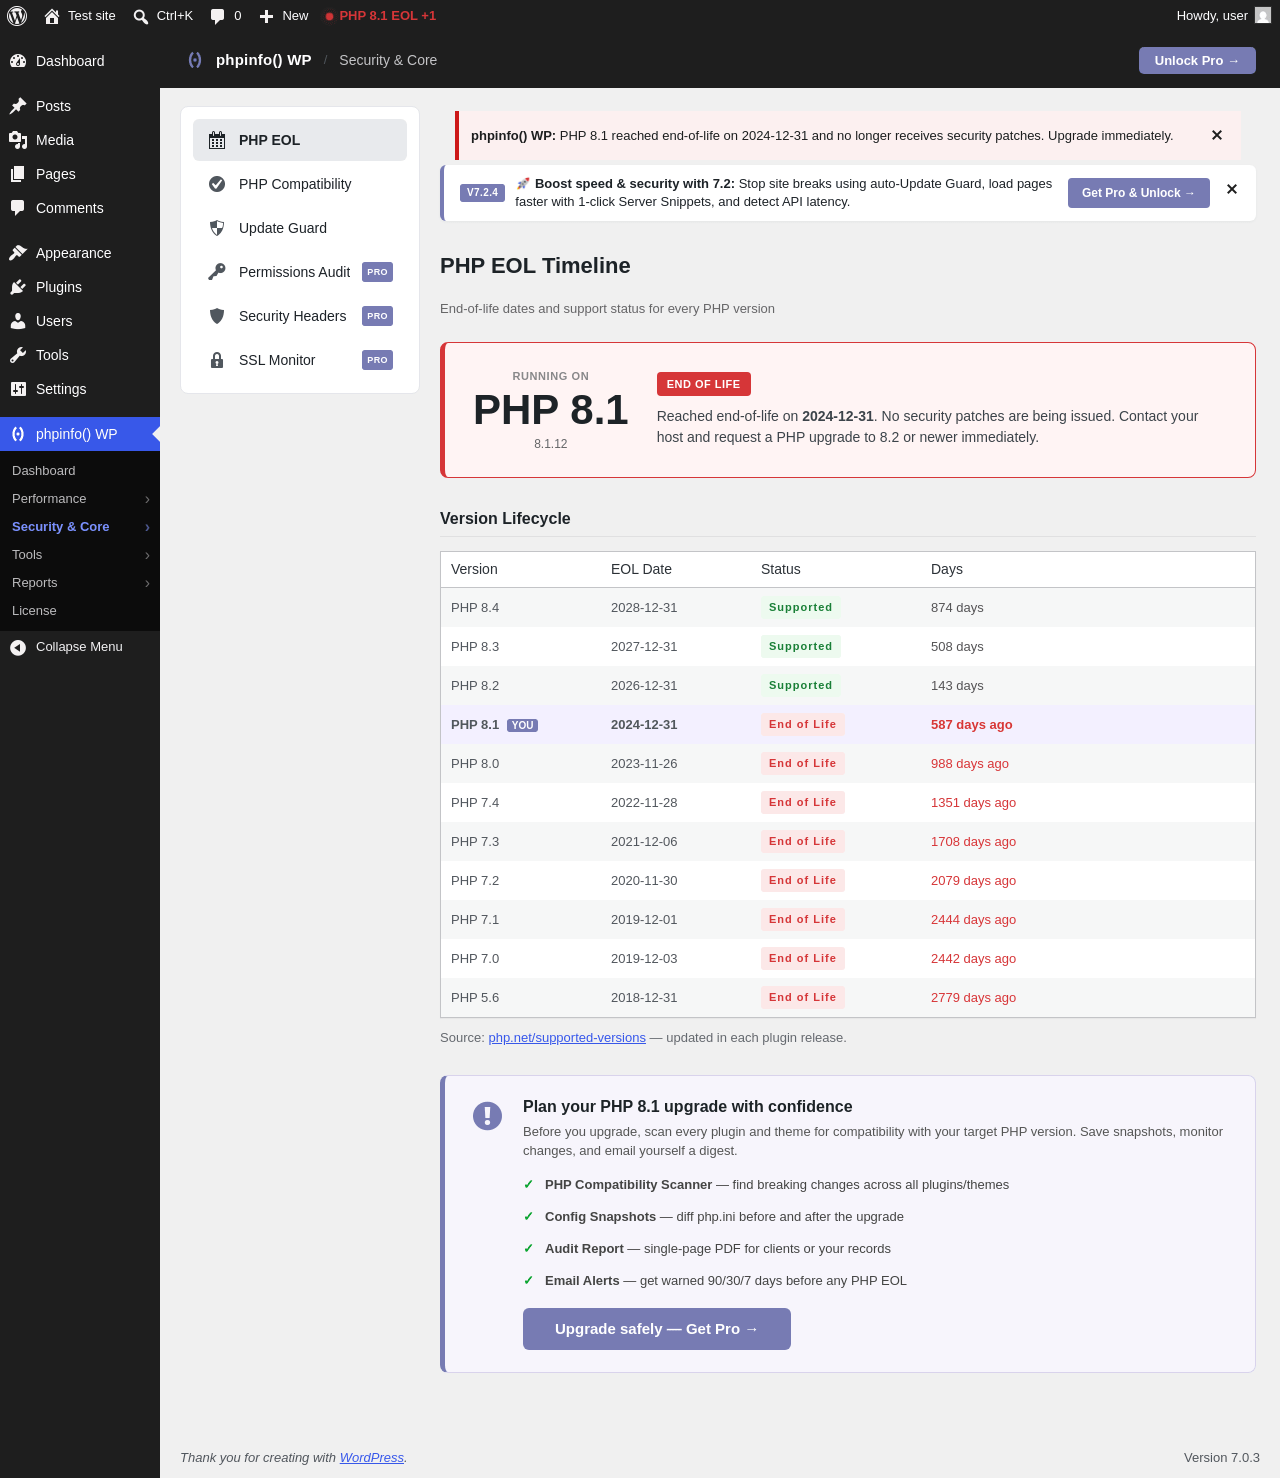Click user avatar next to Howdy

pos(1263,15)
